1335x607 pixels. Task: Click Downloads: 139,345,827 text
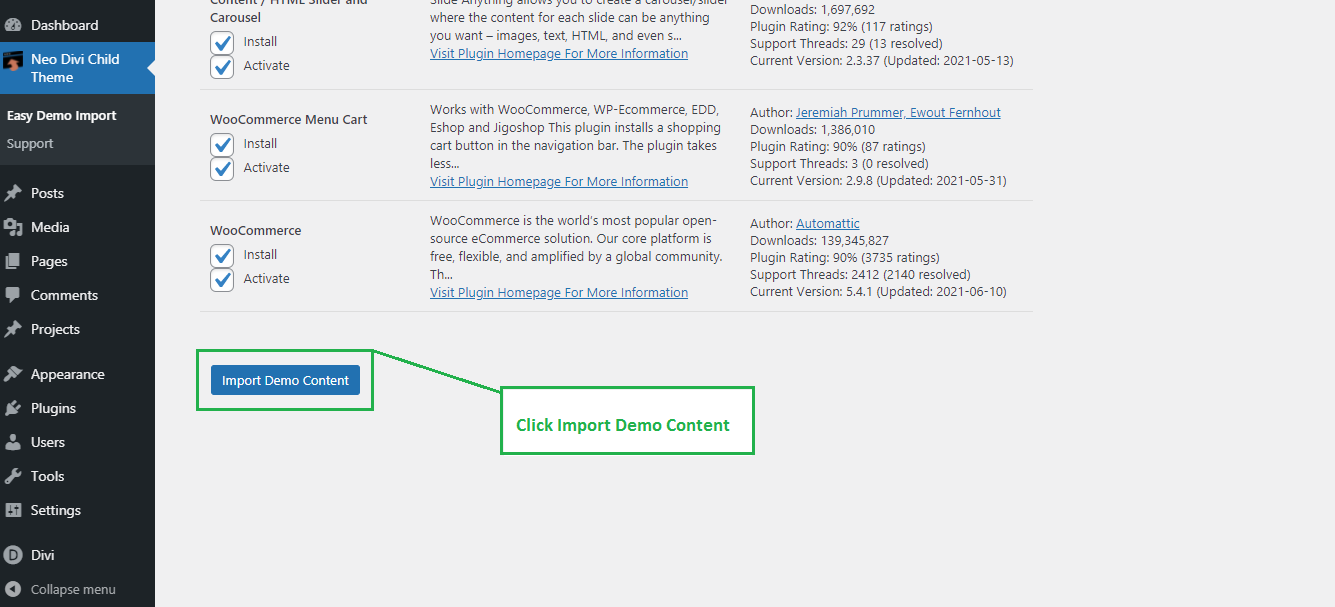[820, 241]
